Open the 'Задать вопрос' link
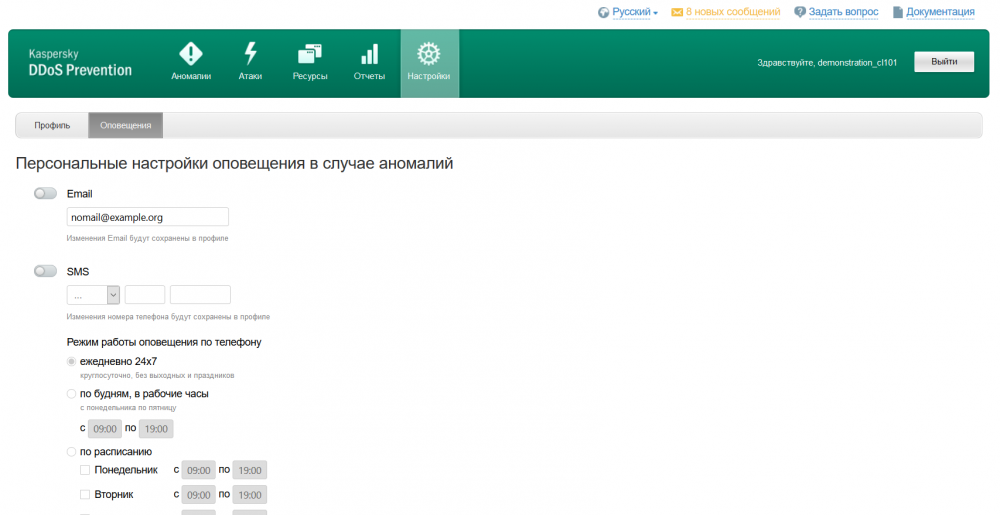Viewport: 1000px width, 515px height. (x=843, y=12)
